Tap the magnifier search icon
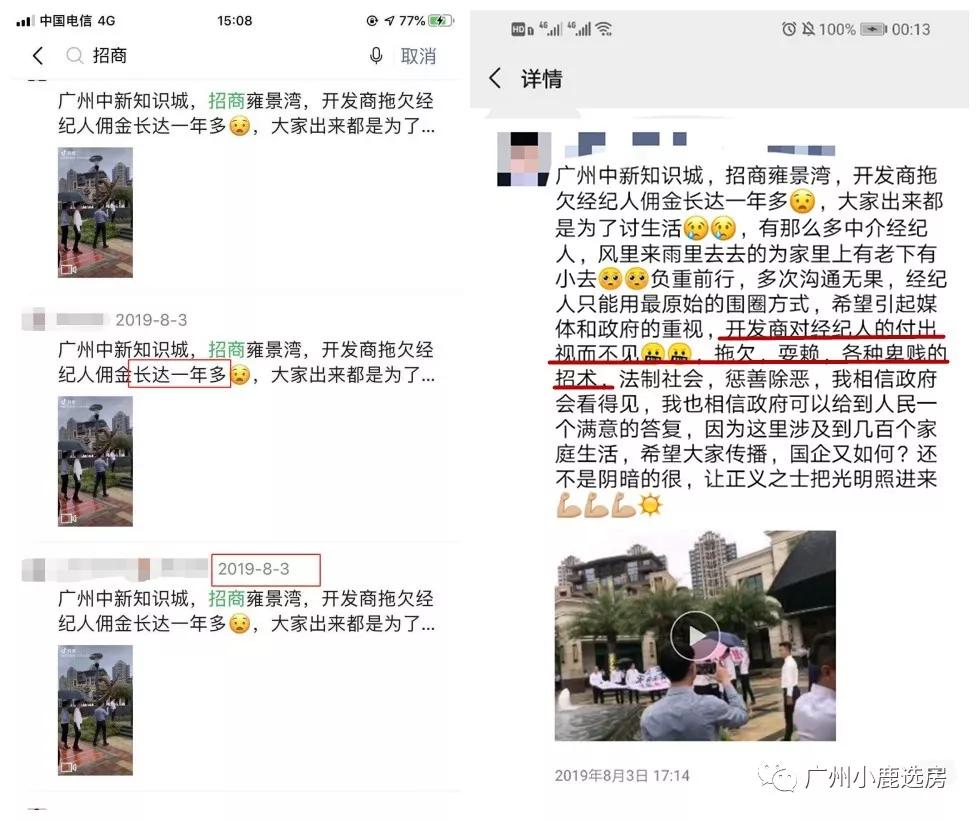 click(75, 56)
